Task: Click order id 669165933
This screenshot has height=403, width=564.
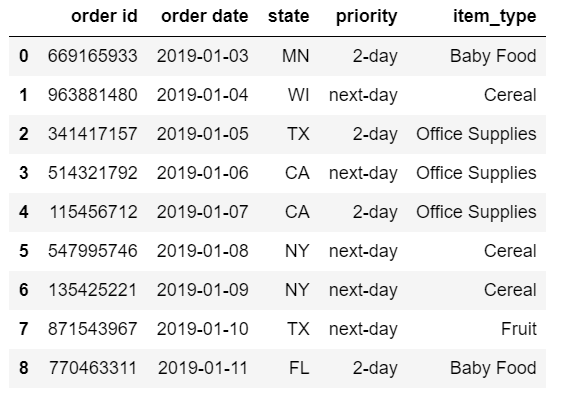Action: [x=93, y=56]
